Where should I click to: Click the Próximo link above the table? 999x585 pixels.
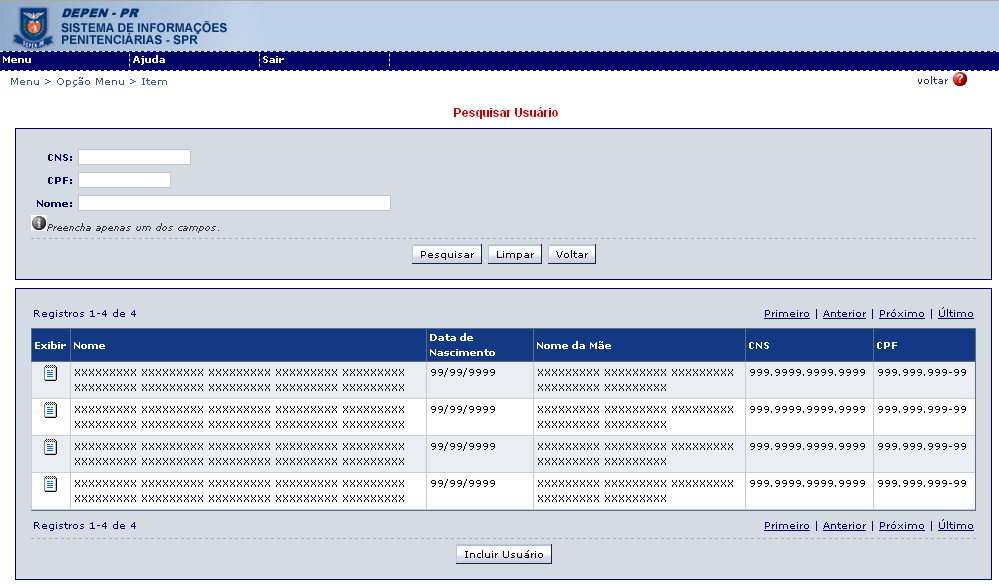[901, 314]
